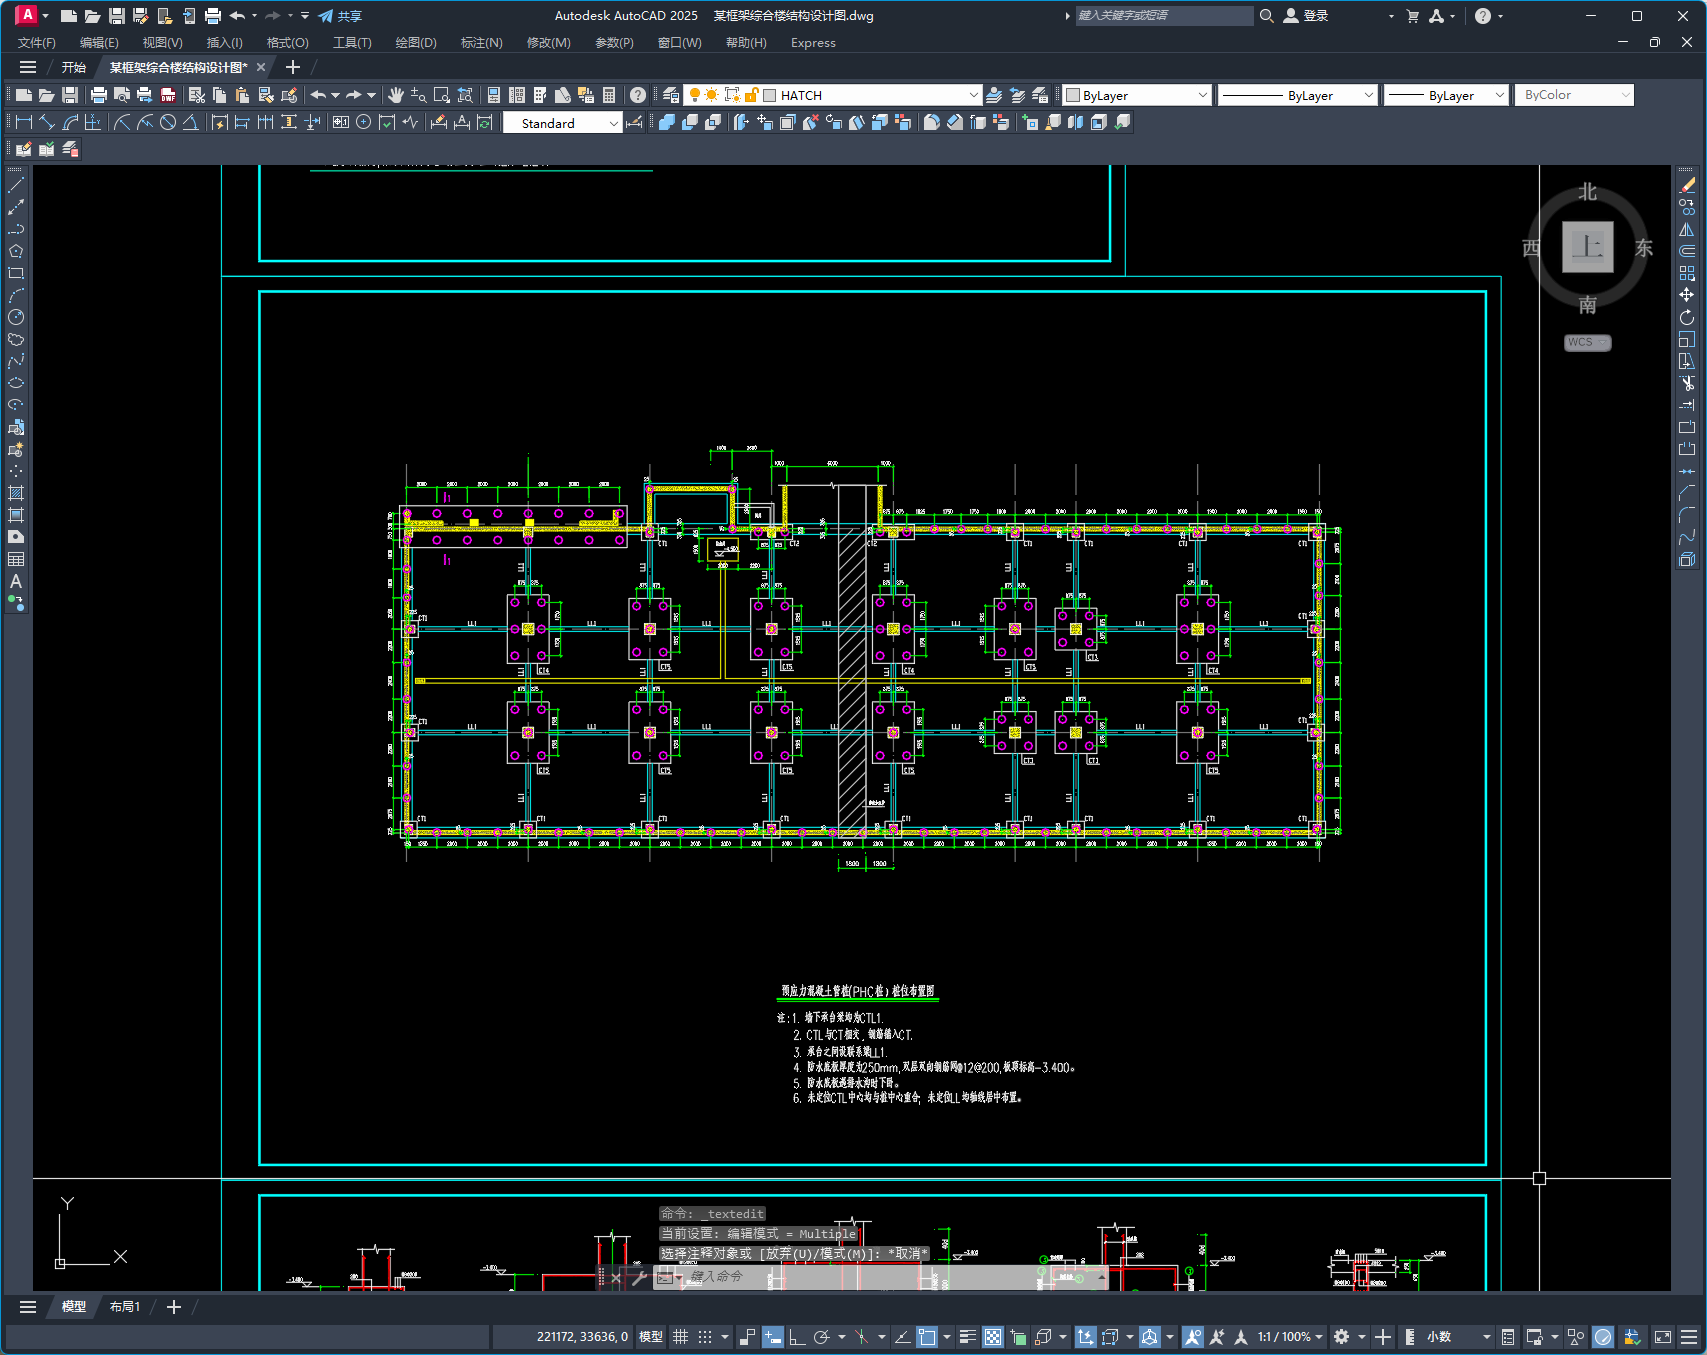The width and height of the screenshot is (1707, 1355).
Task: Toggle Clean Screen mode in the status bar
Action: click(x=1663, y=1337)
